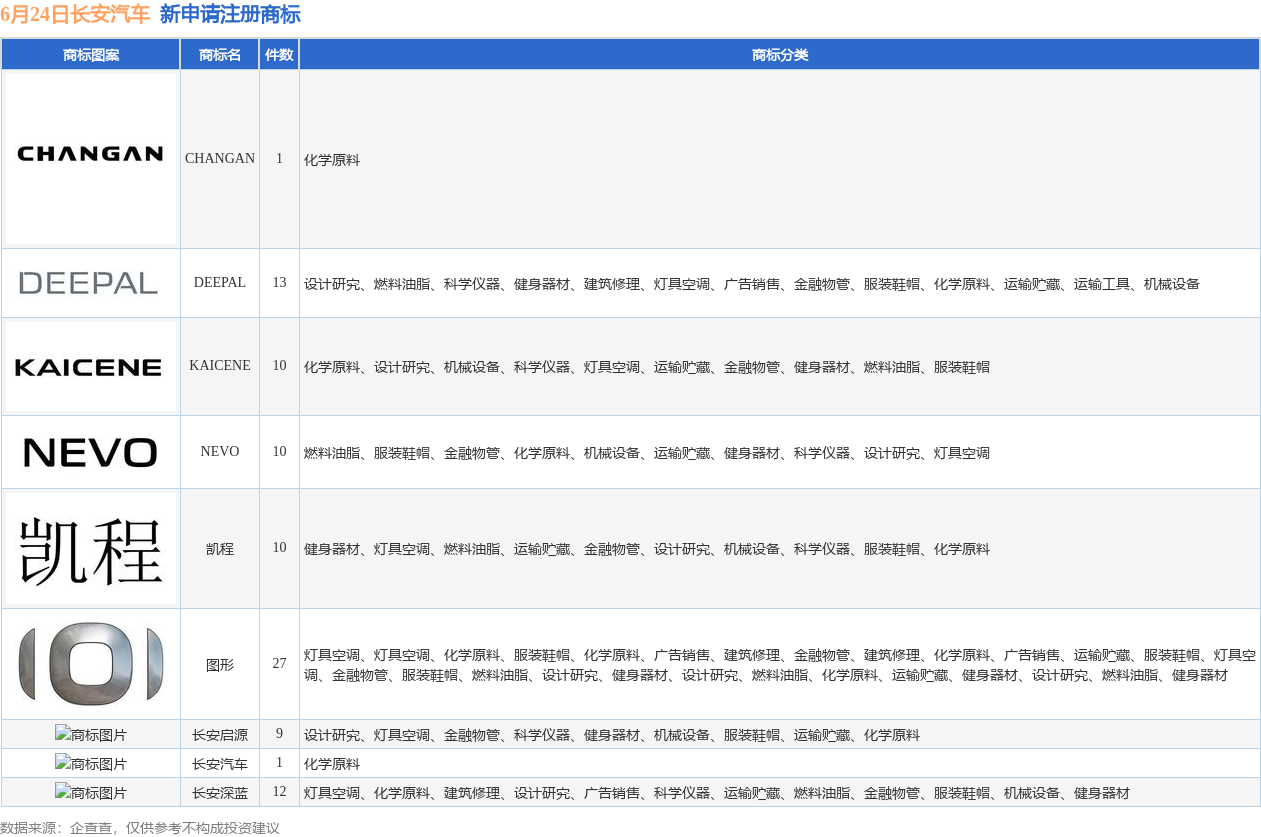Click broken image in 长安汽车 row
The height and width of the screenshot is (837, 1261).
pyautogui.click(x=91, y=764)
